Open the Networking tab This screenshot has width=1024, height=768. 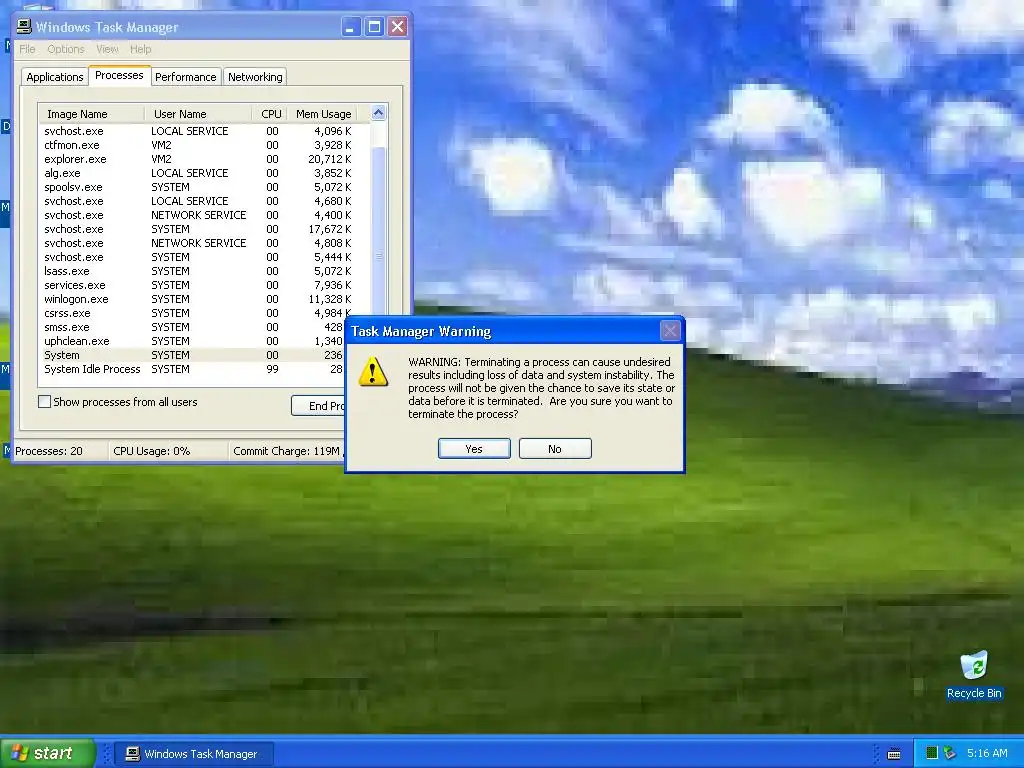(x=255, y=77)
